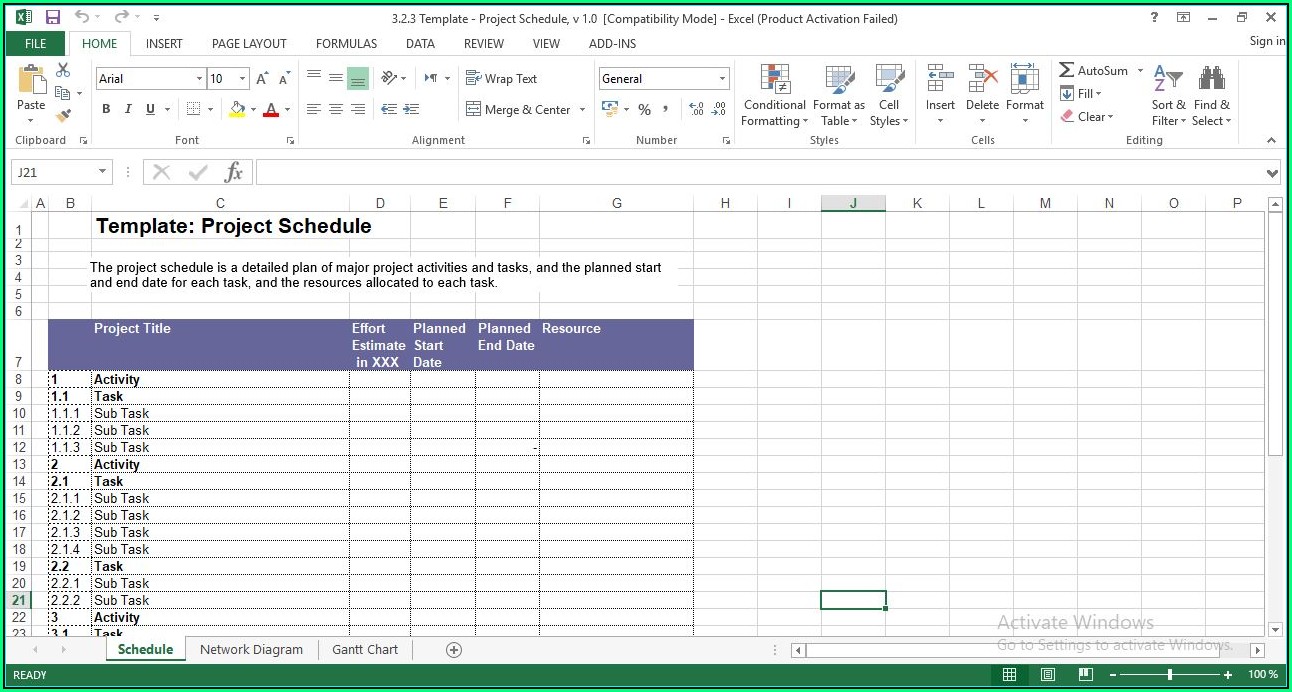Click the Find & Select binoculars icon
The width and height of the screenshot is (1292, 692).
(x=1211, y=80)
